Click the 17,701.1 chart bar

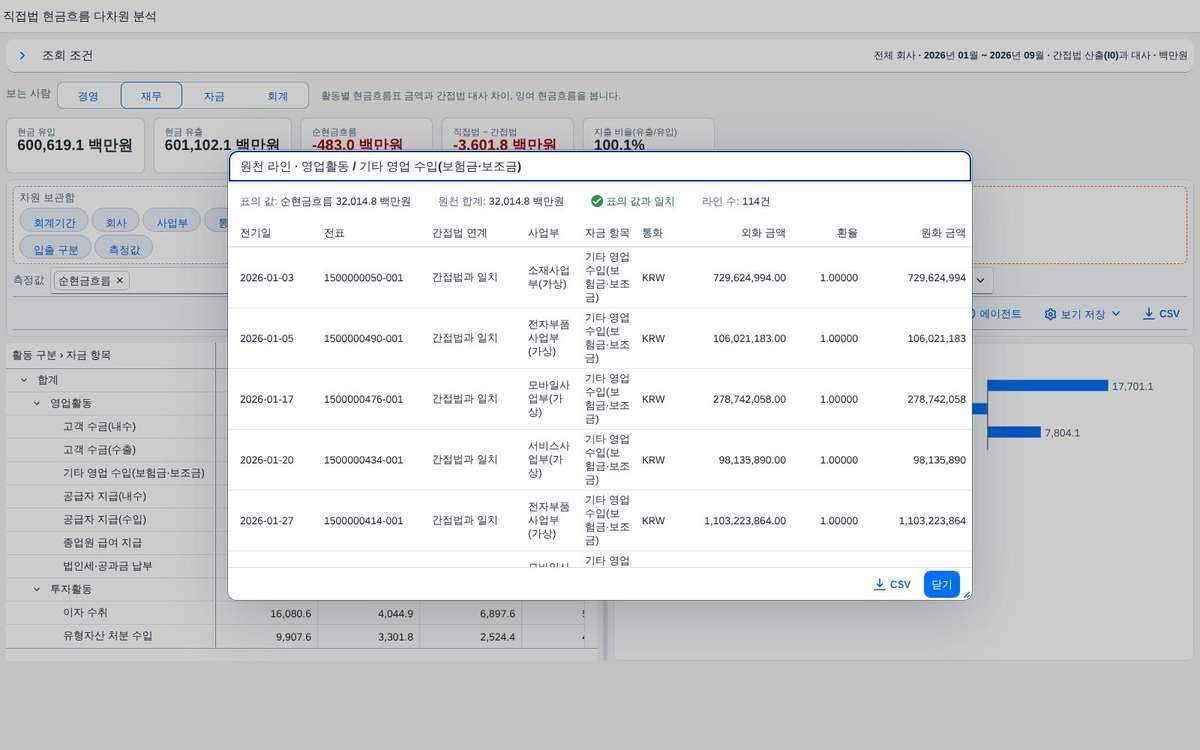(x=1048, y=386)
